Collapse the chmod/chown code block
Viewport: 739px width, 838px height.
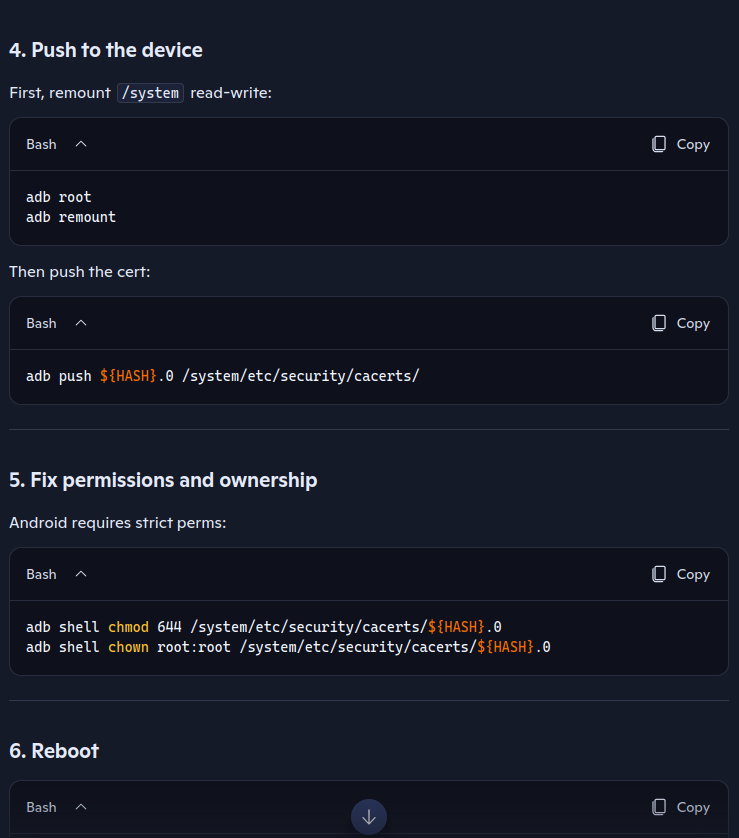click(81, 574)
